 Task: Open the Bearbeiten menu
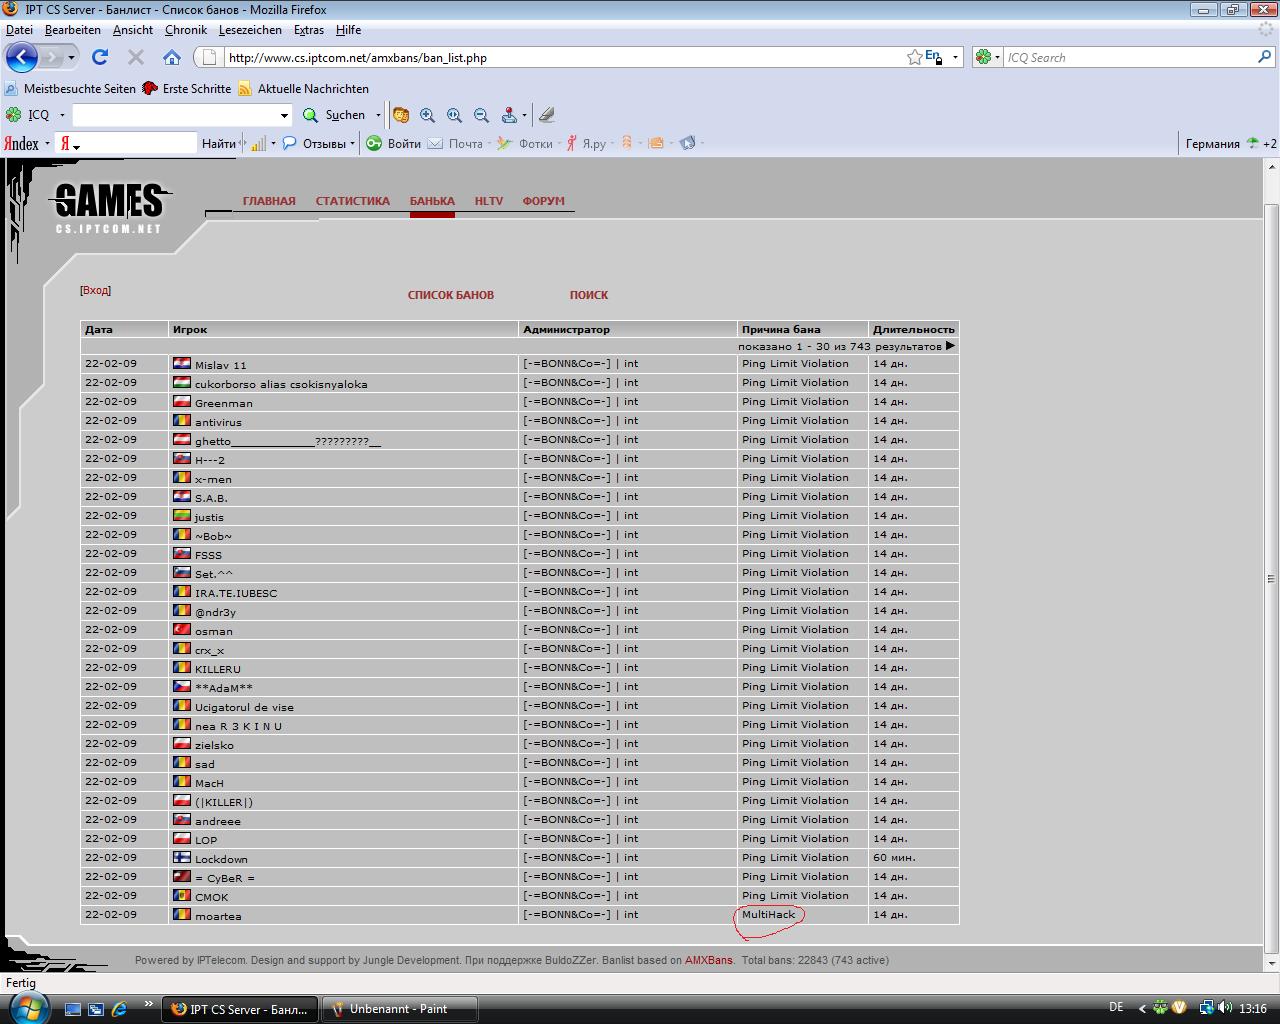click(x=72, y=30)
